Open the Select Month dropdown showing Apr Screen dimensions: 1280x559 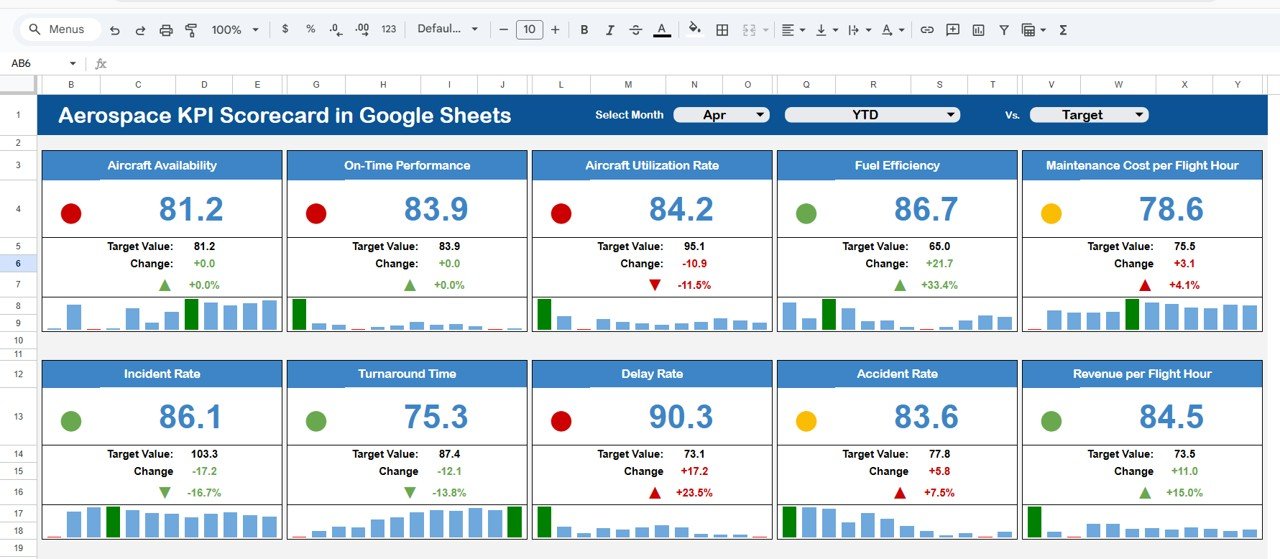click(721, 115)
